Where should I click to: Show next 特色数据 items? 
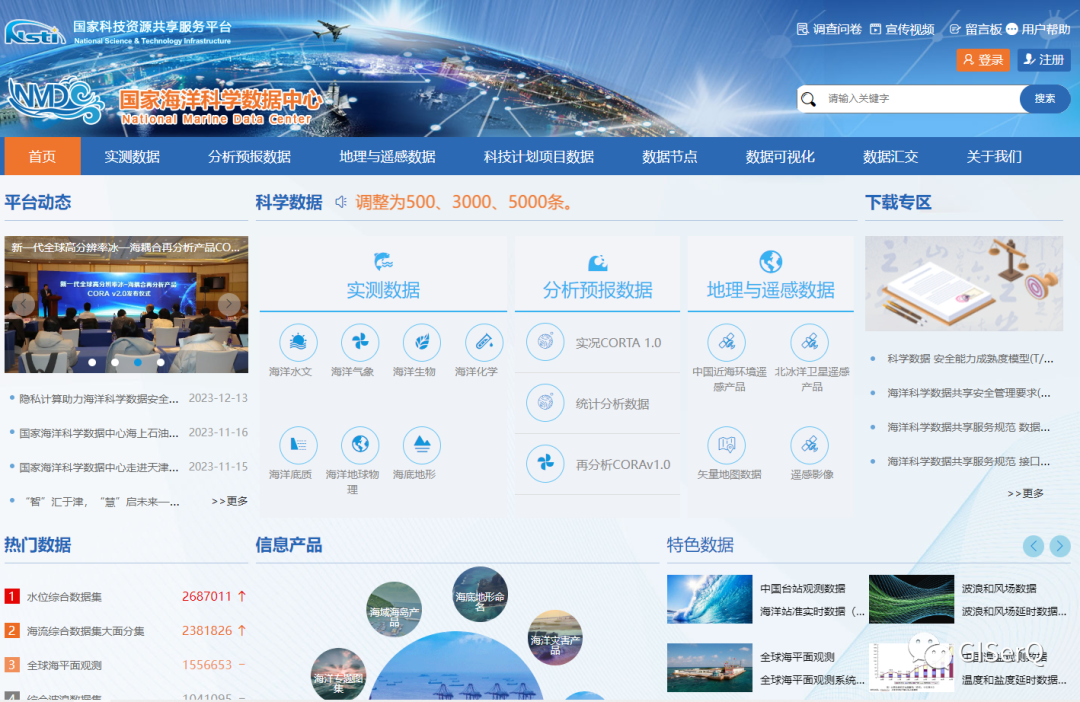[1060, 546]
